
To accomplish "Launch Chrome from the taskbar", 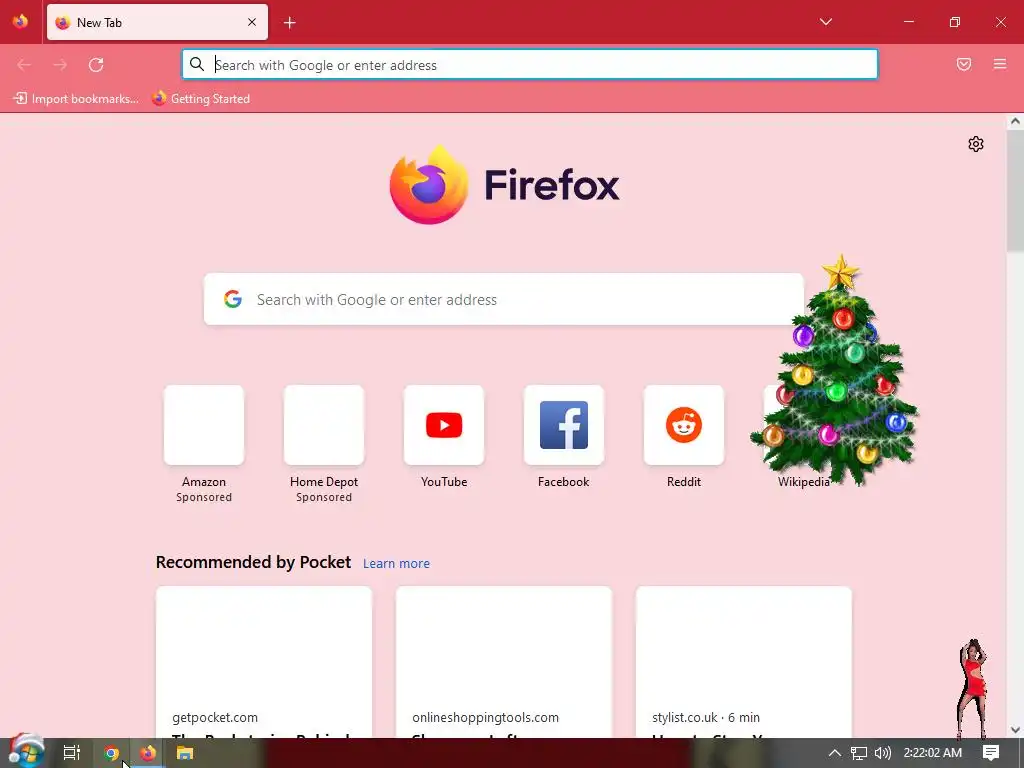I will [111, 753].
